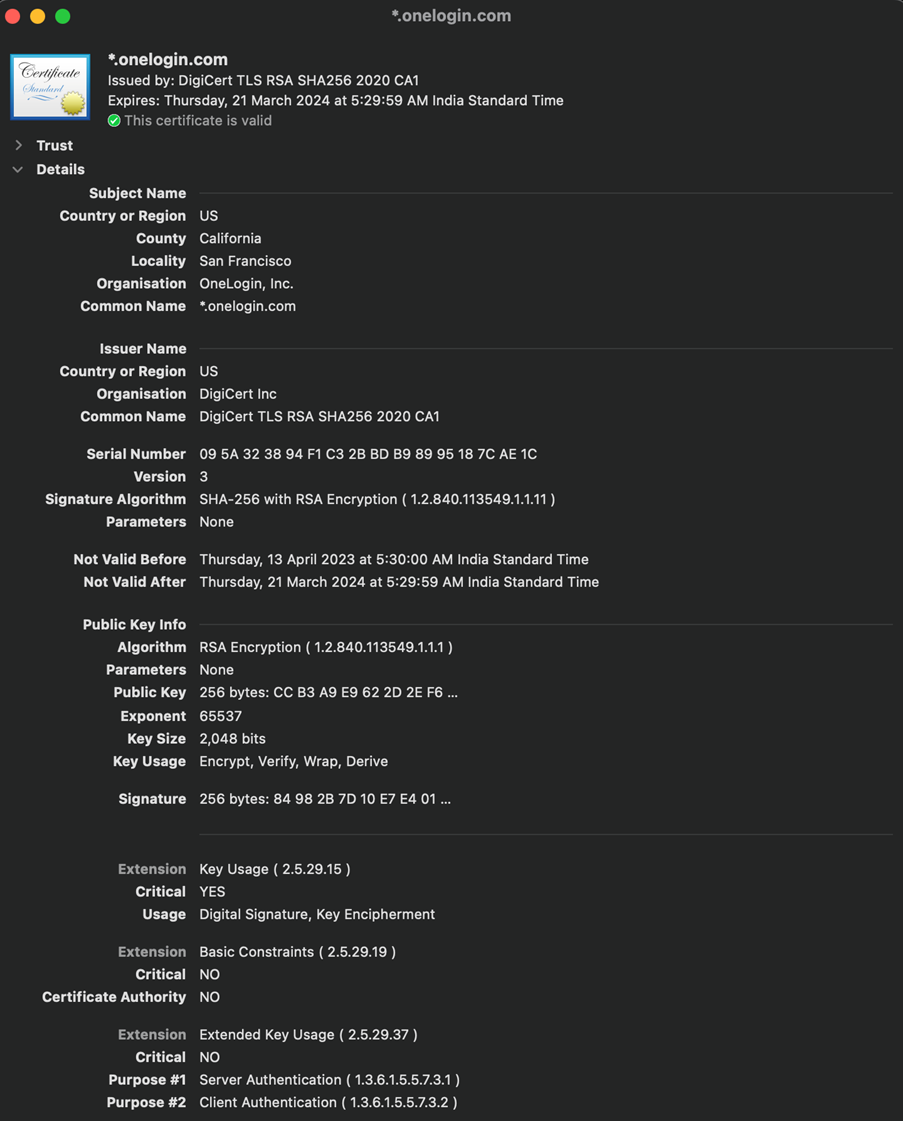Select the Public Key bytes value
This screenshot has height=1121, width=903.
pyautogui.click(x=329, y=692)
